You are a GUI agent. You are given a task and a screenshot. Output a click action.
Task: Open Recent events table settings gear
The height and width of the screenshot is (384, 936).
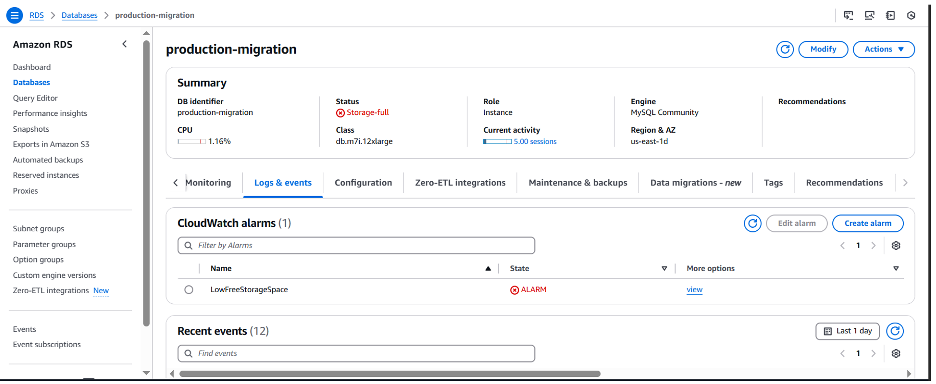(x=895, y=354)
